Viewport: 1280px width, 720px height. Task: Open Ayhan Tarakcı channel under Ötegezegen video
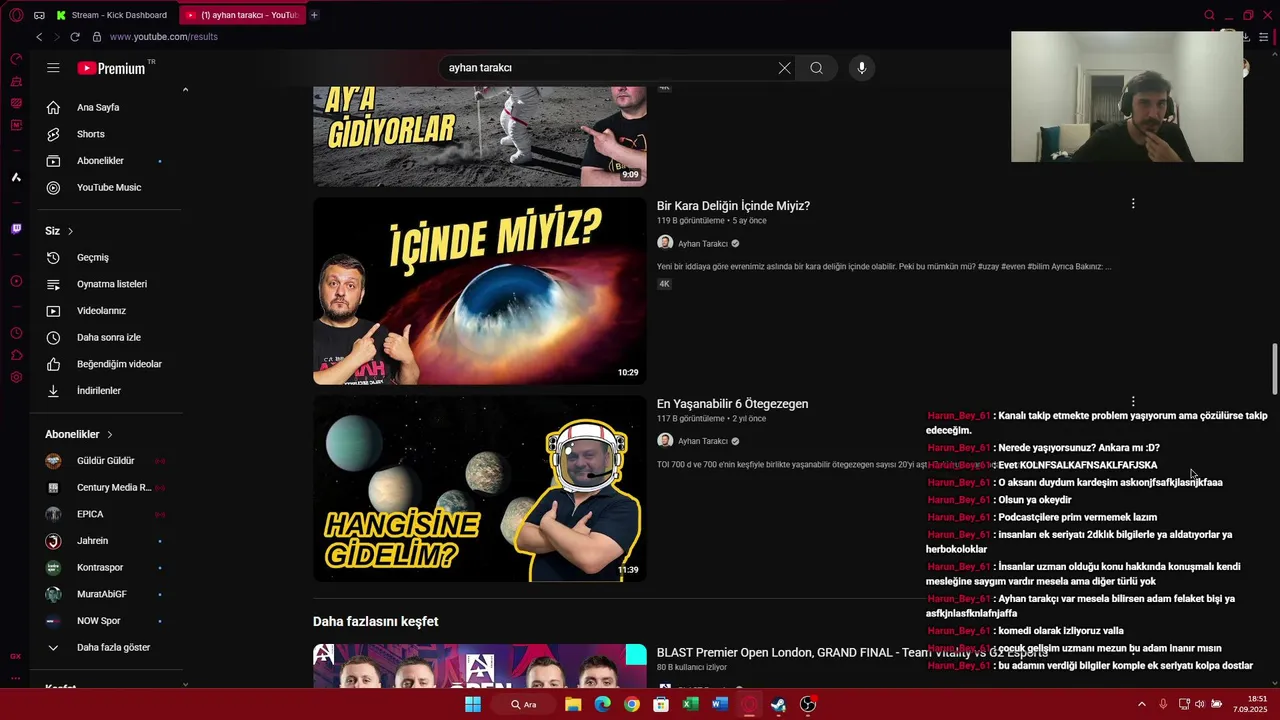703,441
